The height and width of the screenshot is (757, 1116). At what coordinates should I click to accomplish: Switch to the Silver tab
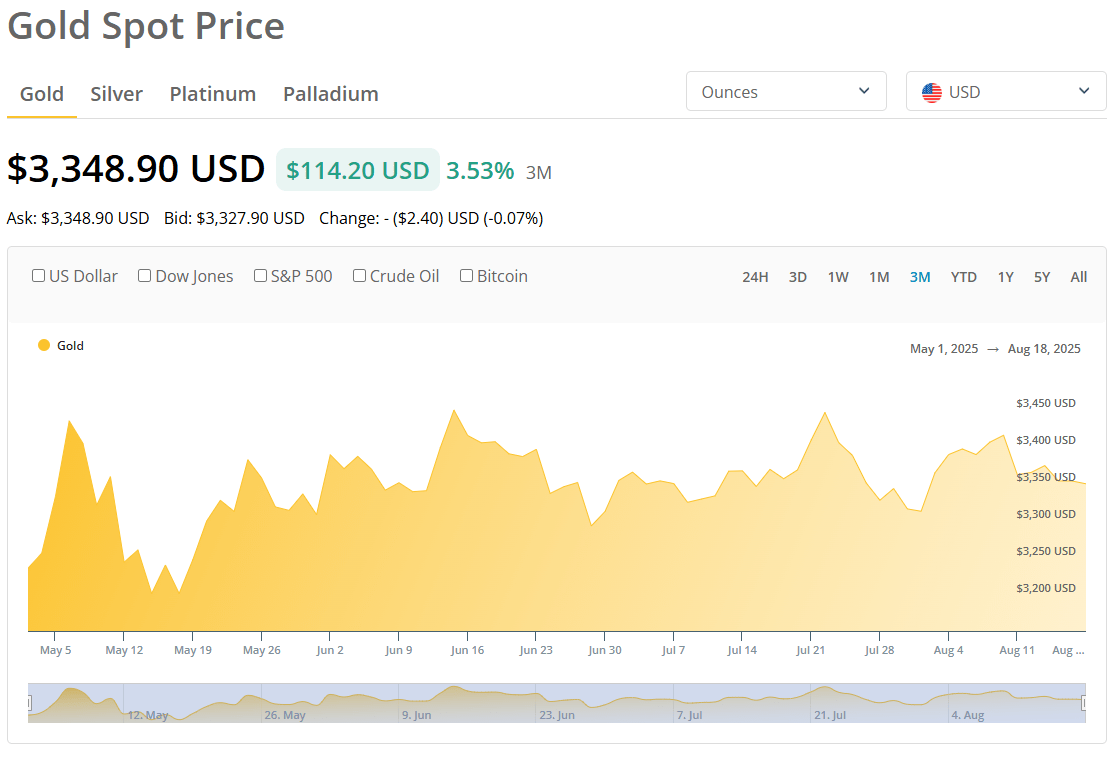116,93
